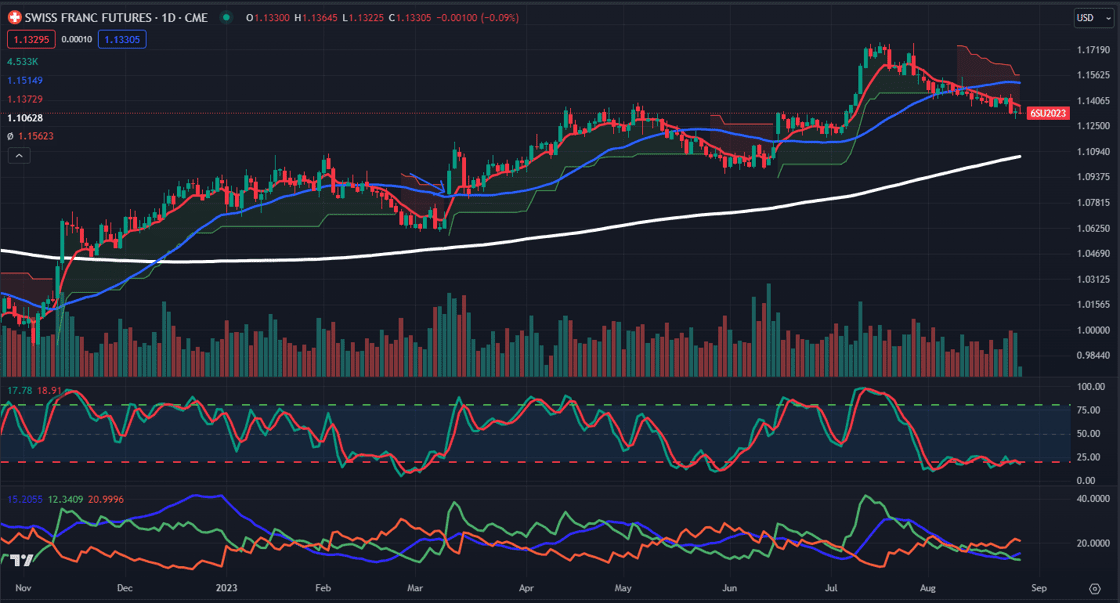
Task: Click the Nov label on time axis
Action: click(24, 588)
